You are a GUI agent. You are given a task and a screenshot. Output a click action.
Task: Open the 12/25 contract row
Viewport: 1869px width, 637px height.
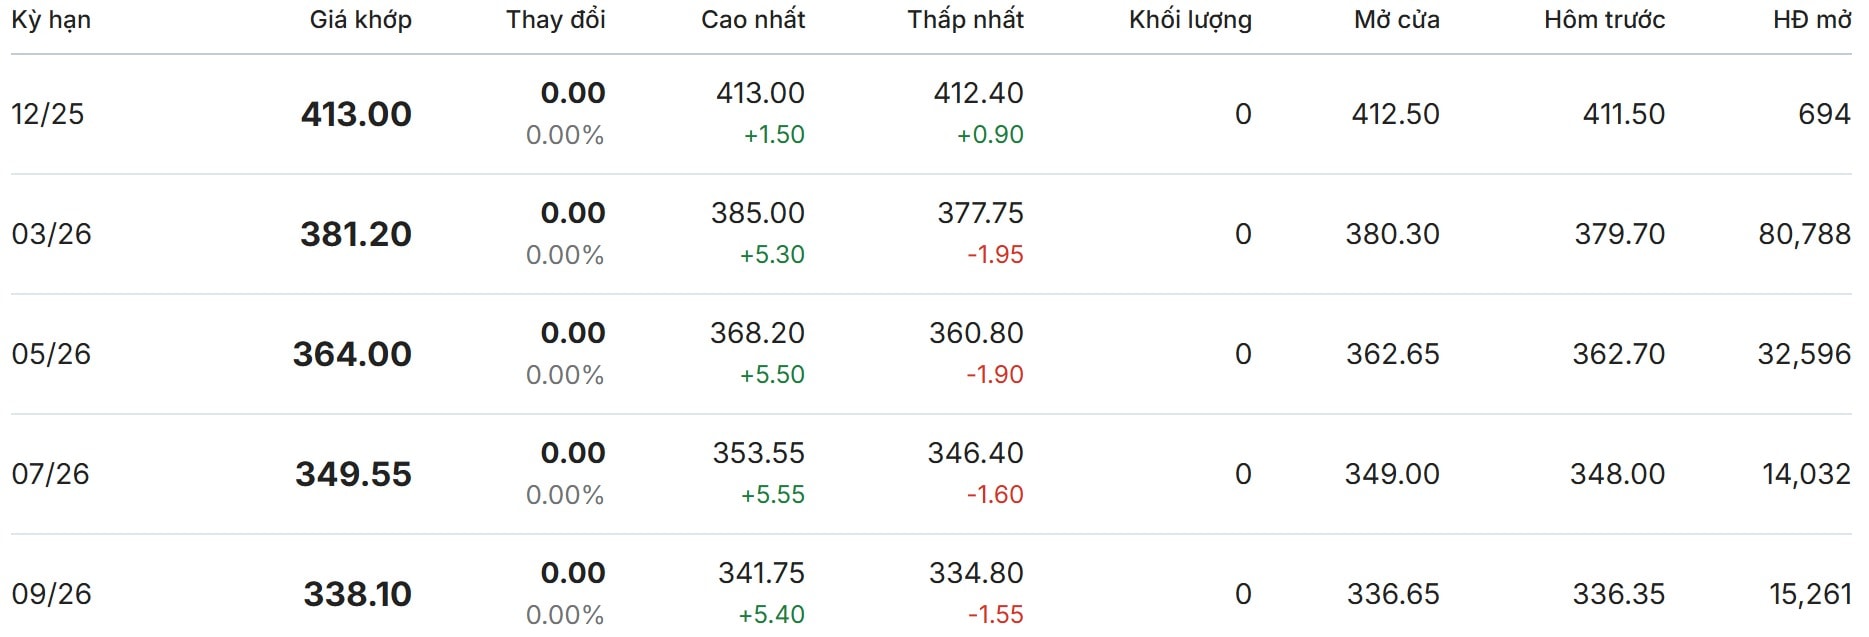pos(48,114)
